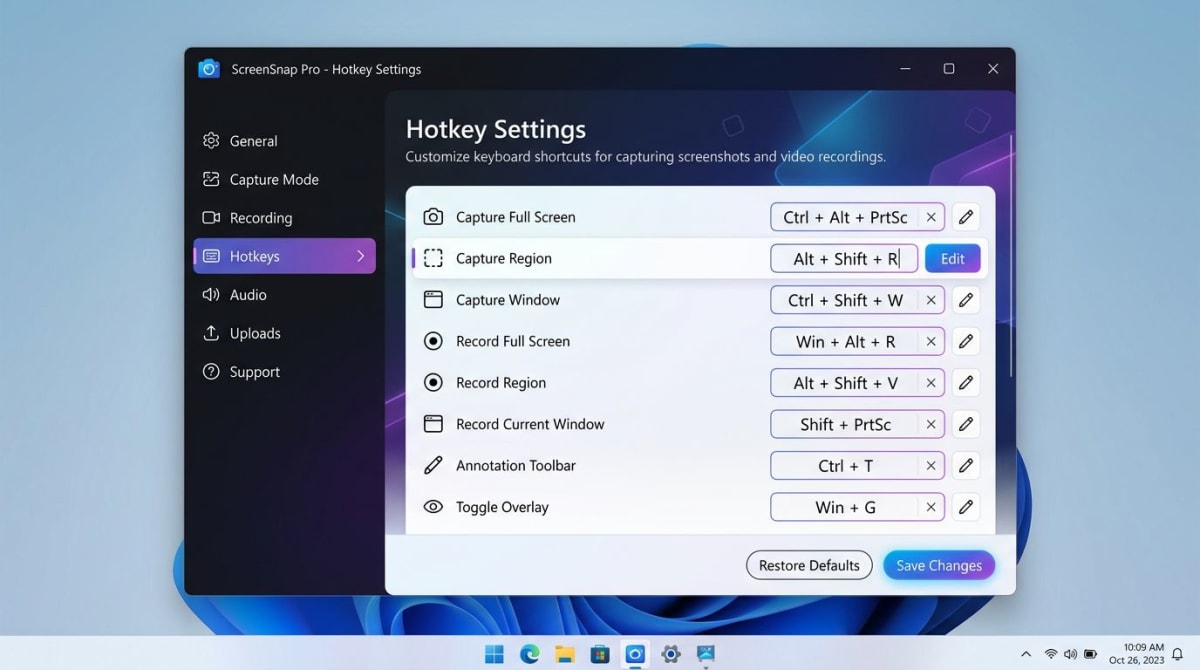Click the Wi-Fi icon in system tray
Image resolution: width=1200 pixels, height=670 pixels.
pos(1051,654)
